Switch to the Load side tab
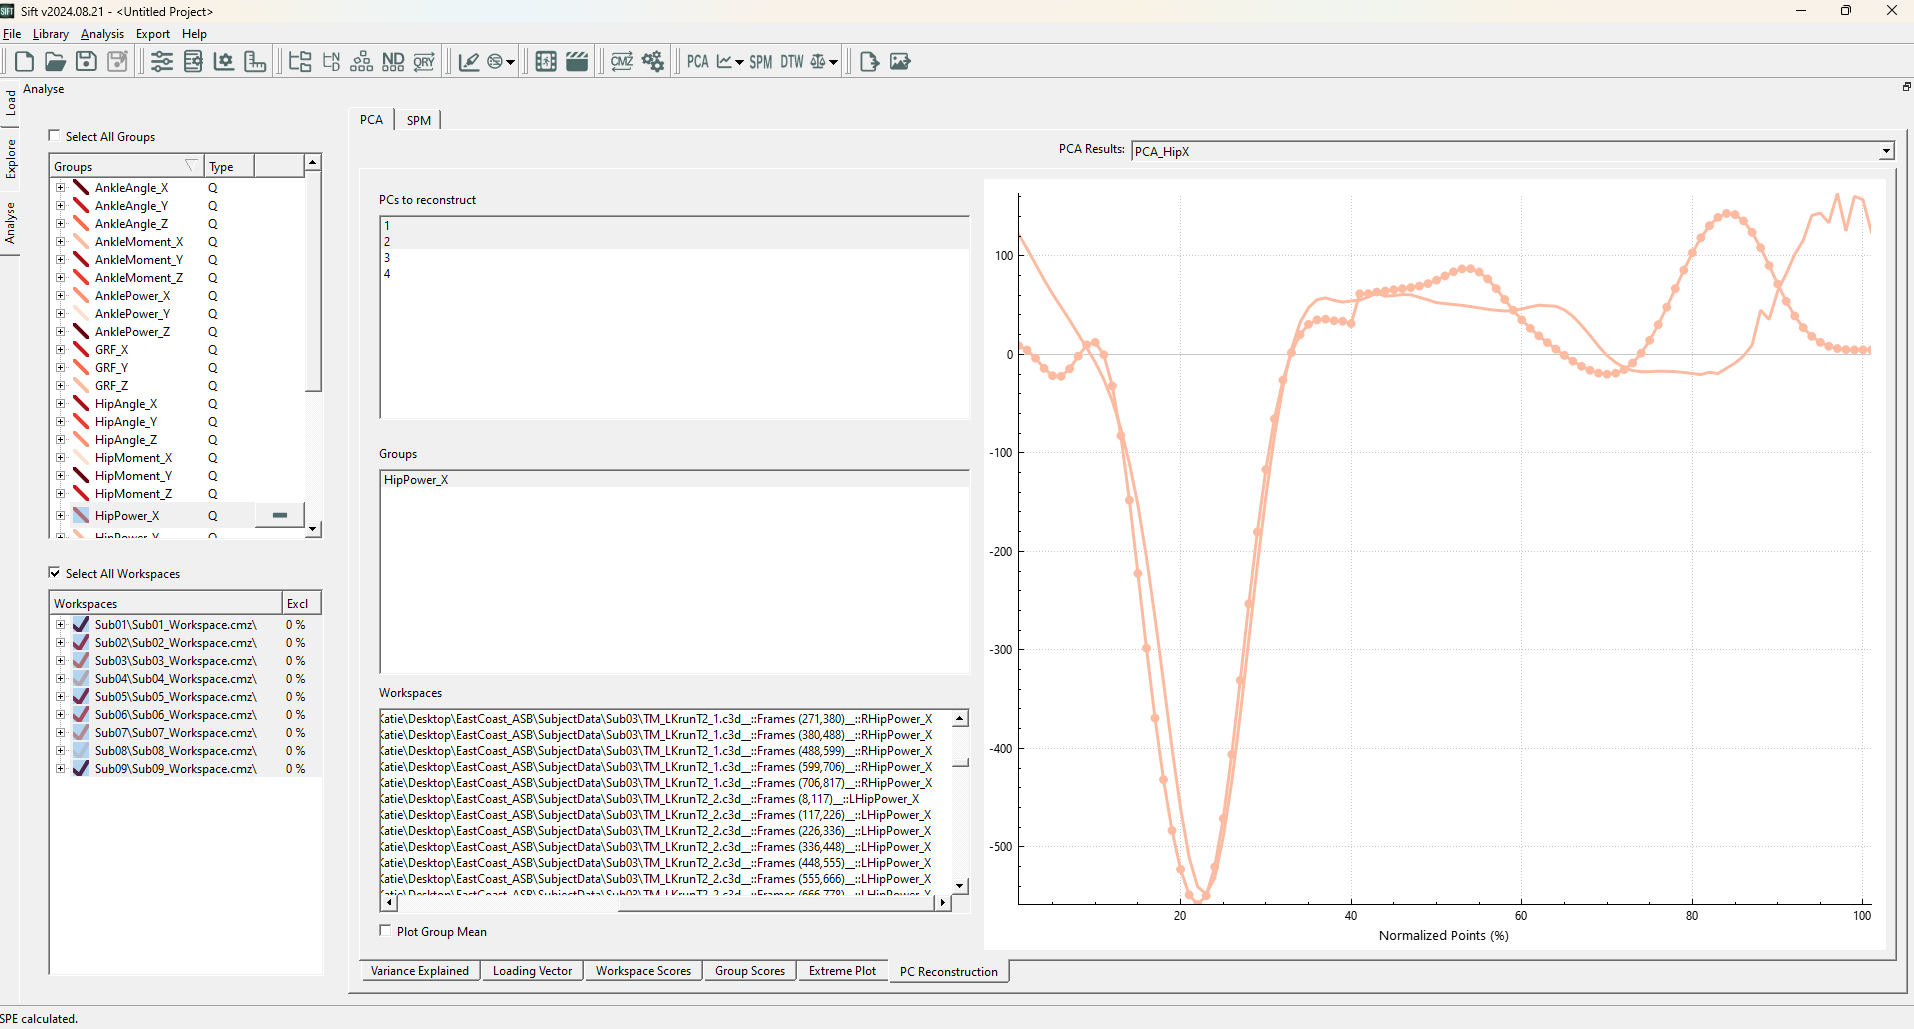Image resolution: width=1914 pixels, height=1029 pixels. [x=10, y=103]
